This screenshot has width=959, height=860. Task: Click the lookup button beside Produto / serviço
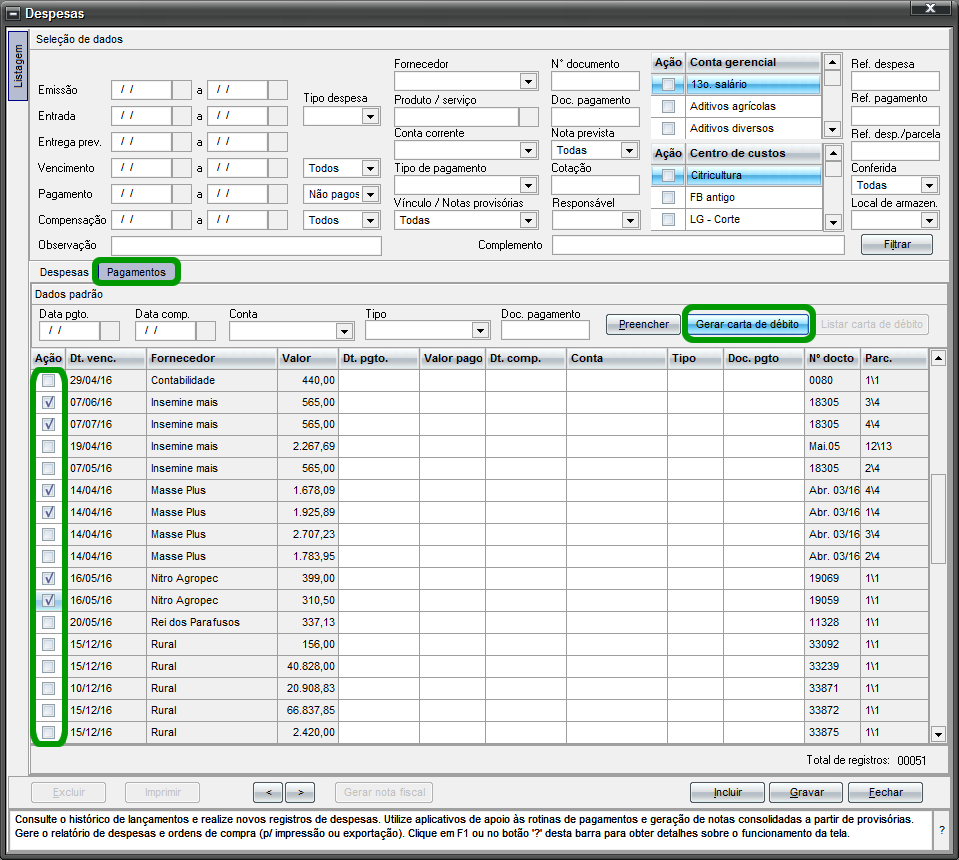coord(528,116)
